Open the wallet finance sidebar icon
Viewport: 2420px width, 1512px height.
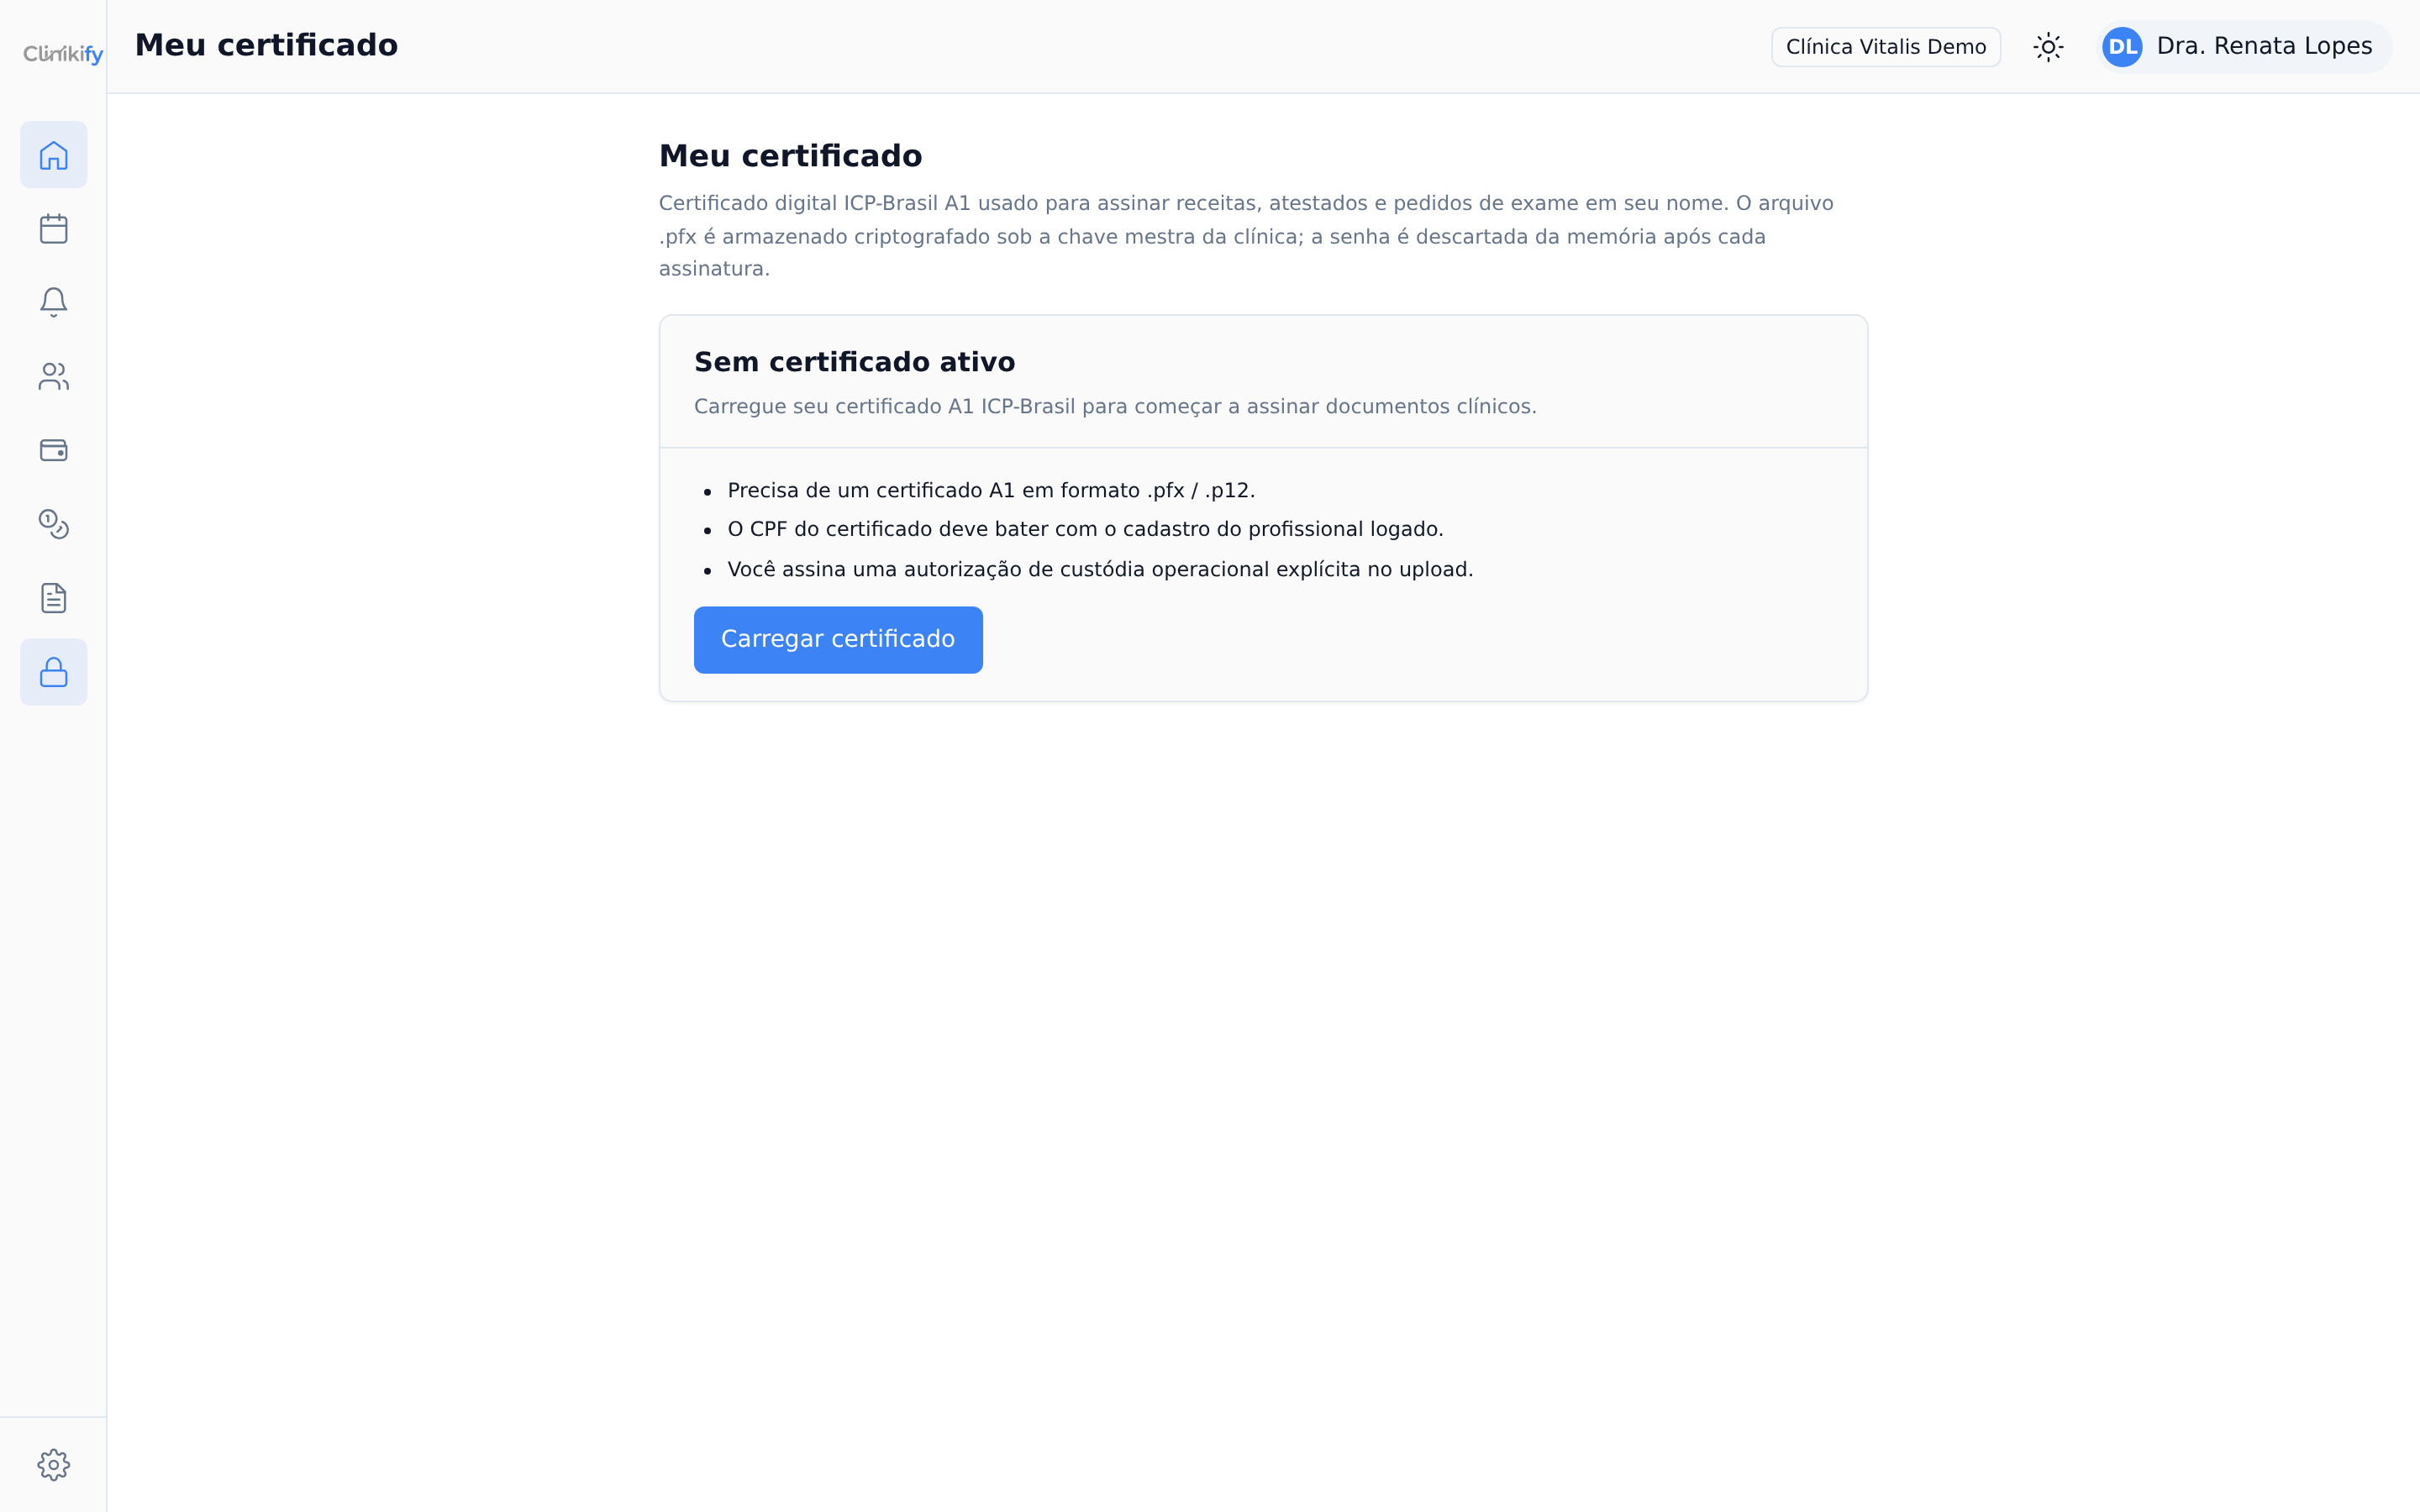[x=54, y=450]
